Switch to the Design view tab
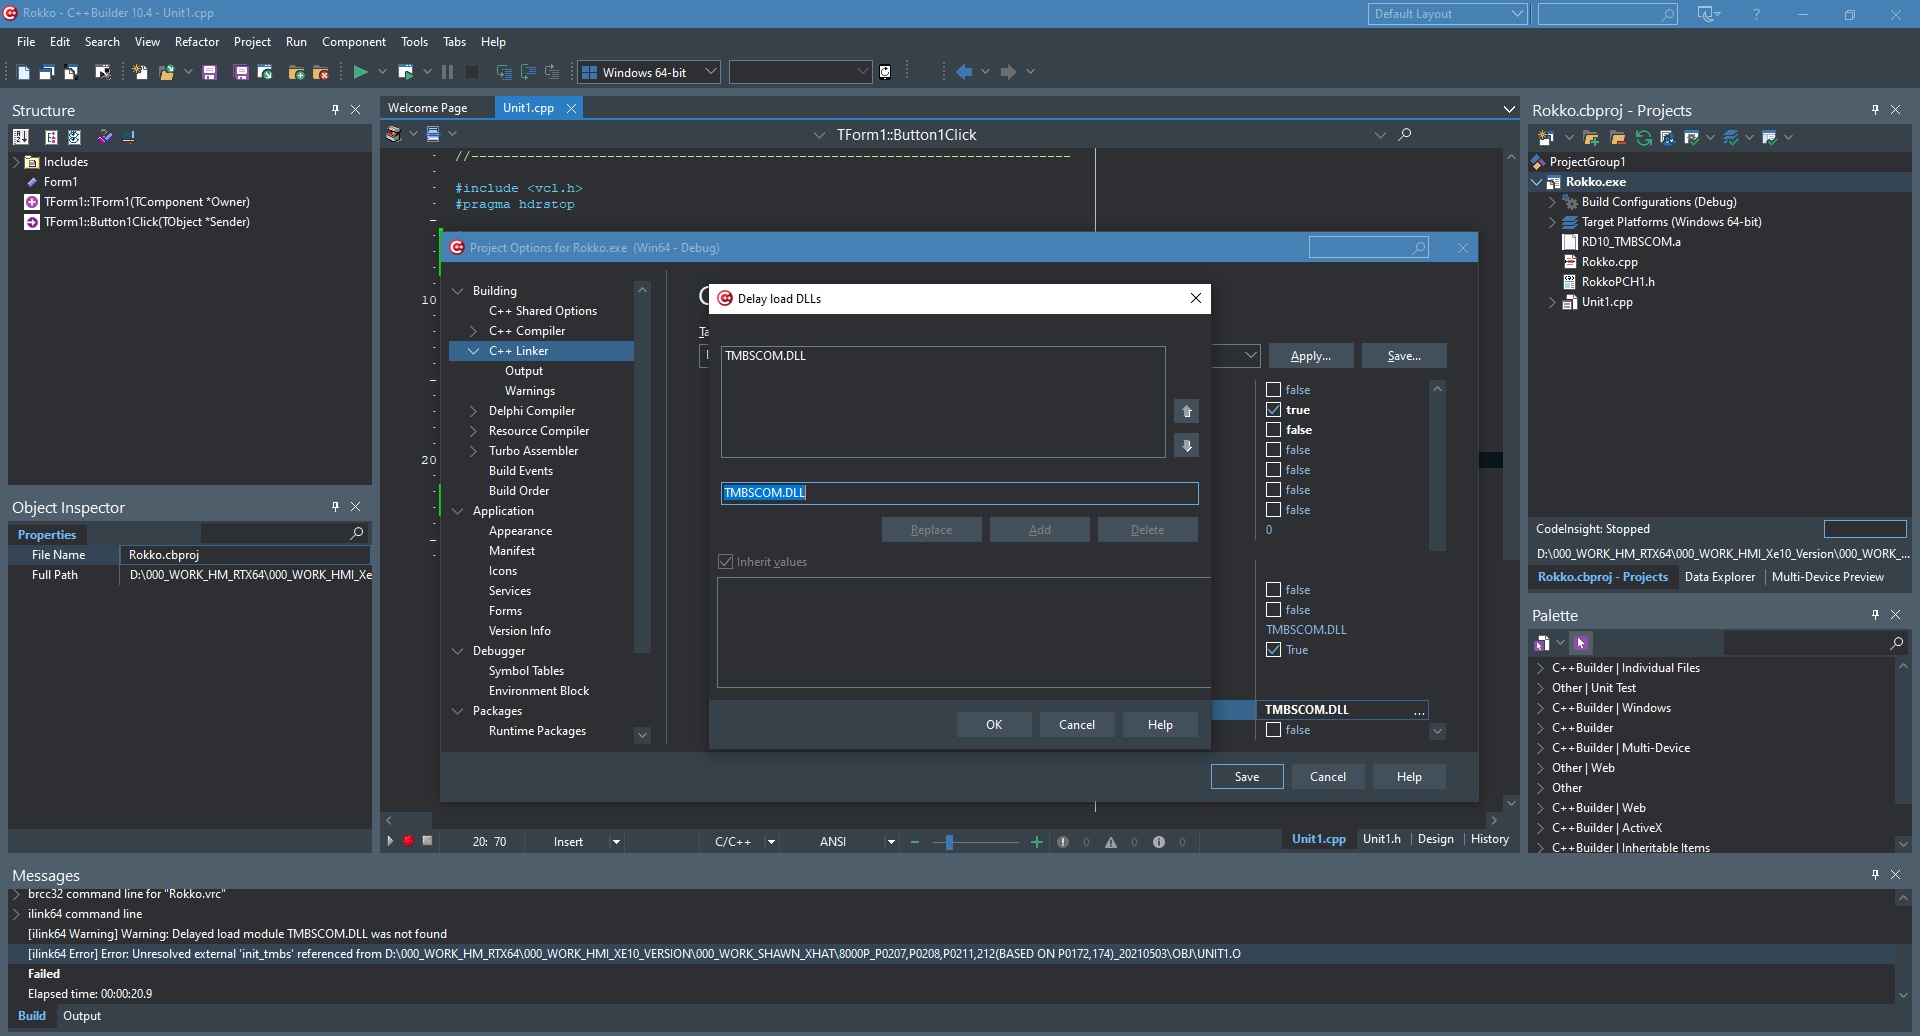 [1435, 839]
